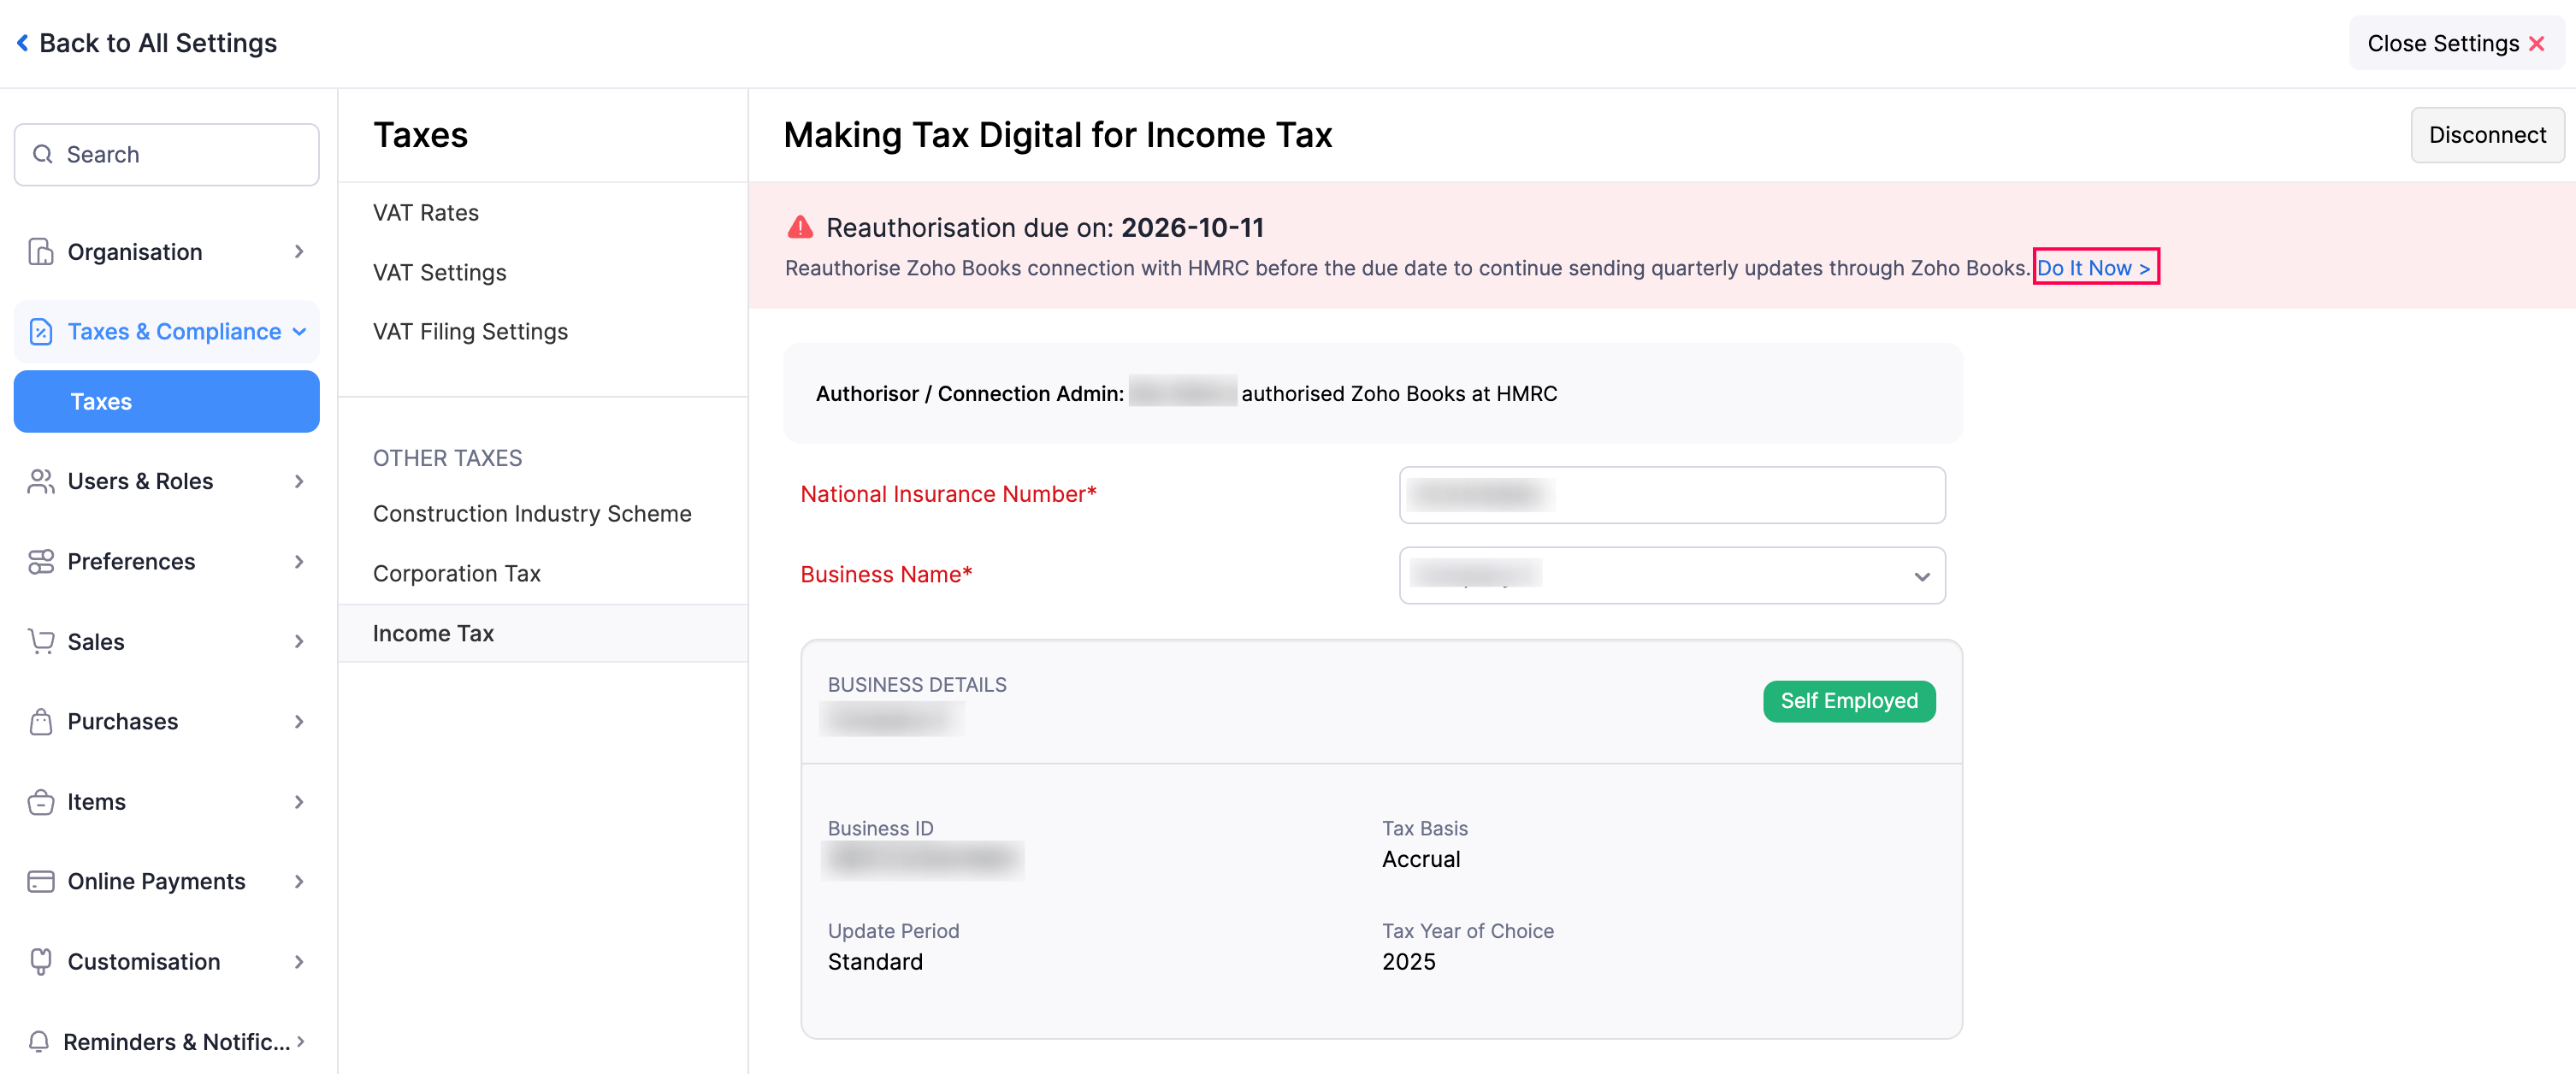Focus the settings Search field
This screenshot has width=2576, height=1074.
pyautogui.click(x=167, y=154)
